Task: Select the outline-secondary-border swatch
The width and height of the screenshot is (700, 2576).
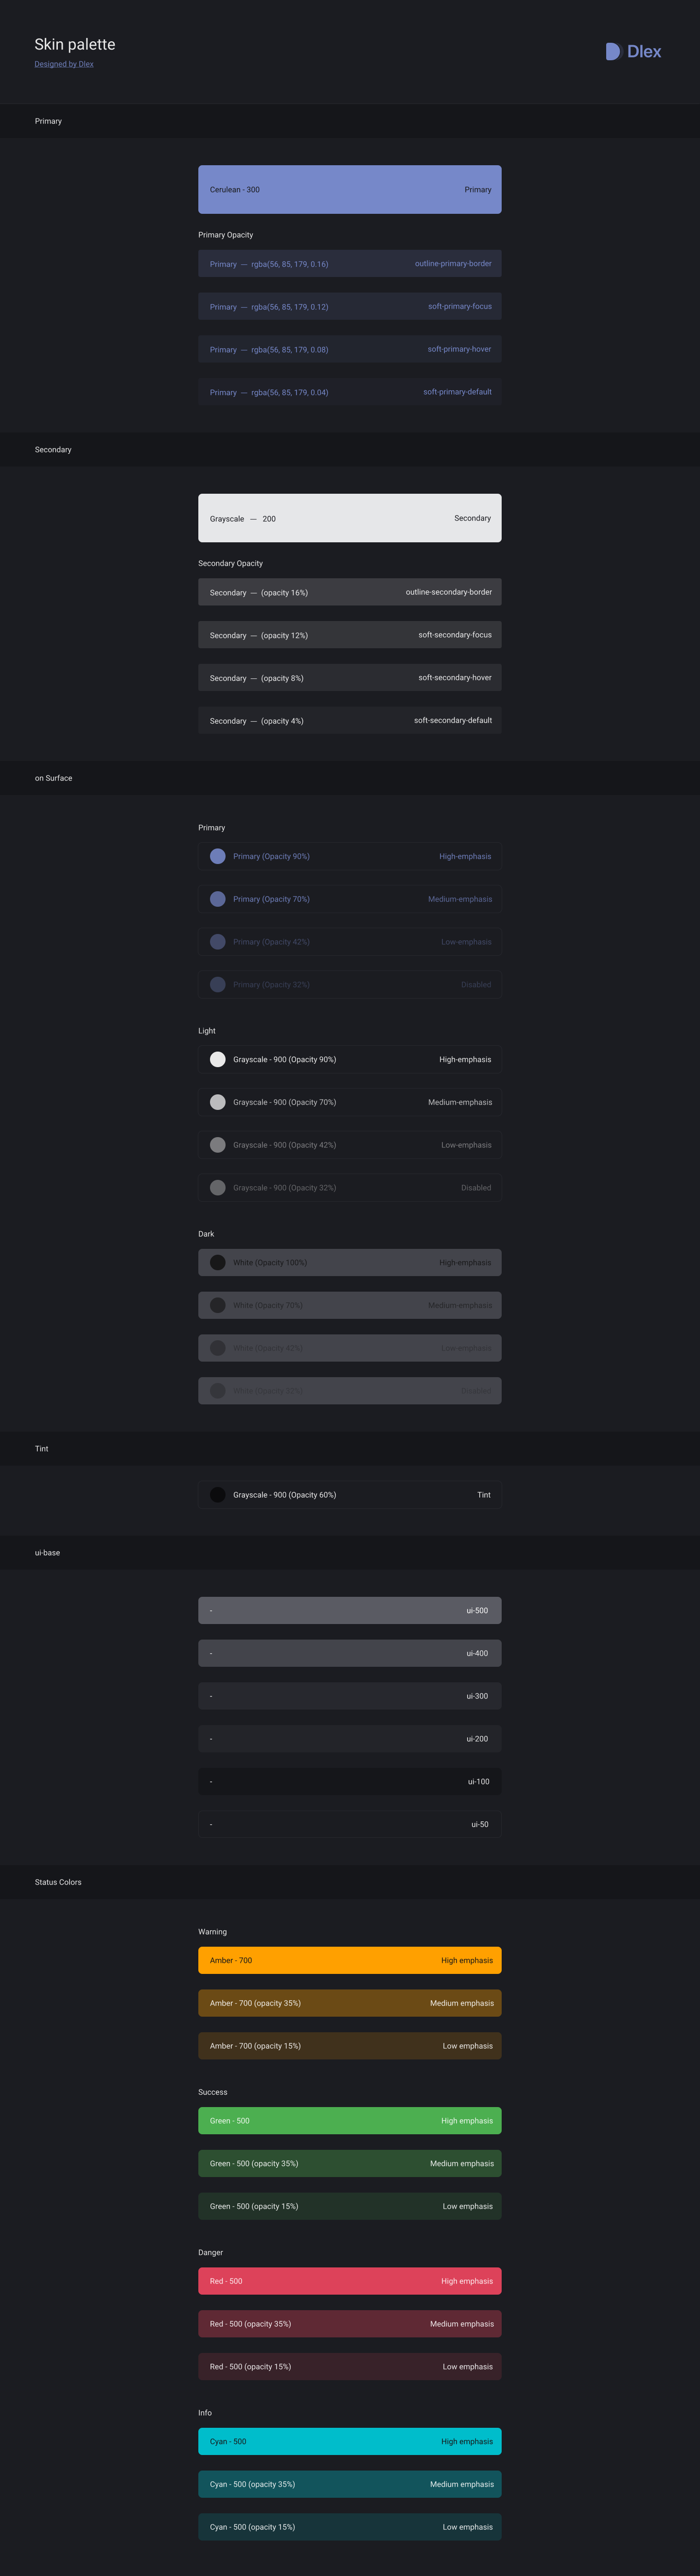Action: (x=350, y=592)
